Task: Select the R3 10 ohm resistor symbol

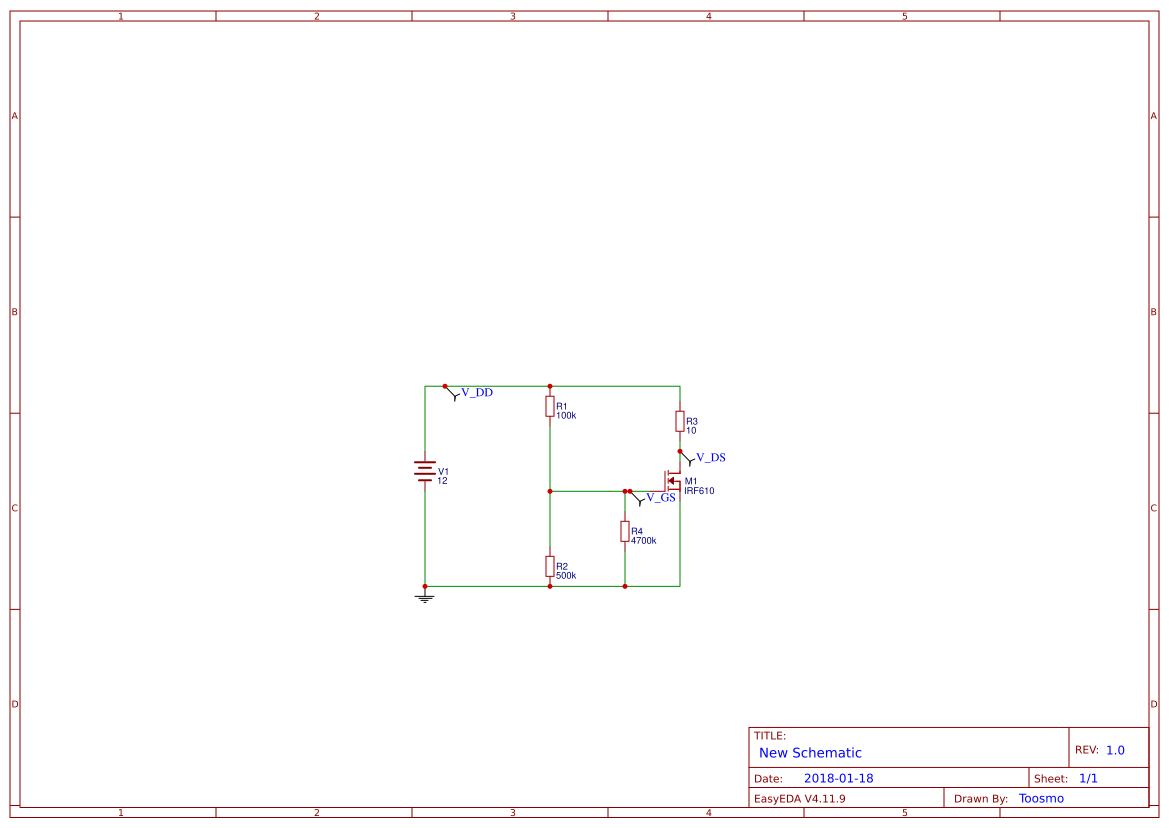Action: [x=680, y=421]
